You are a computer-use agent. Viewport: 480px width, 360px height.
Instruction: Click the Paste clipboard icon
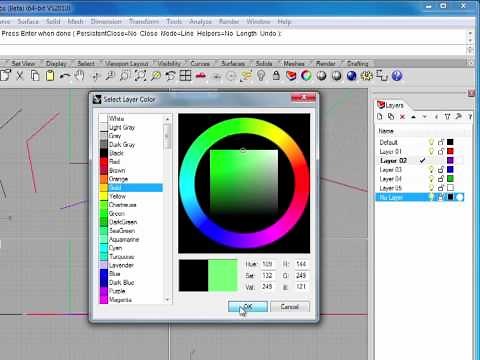coord(50,76)
